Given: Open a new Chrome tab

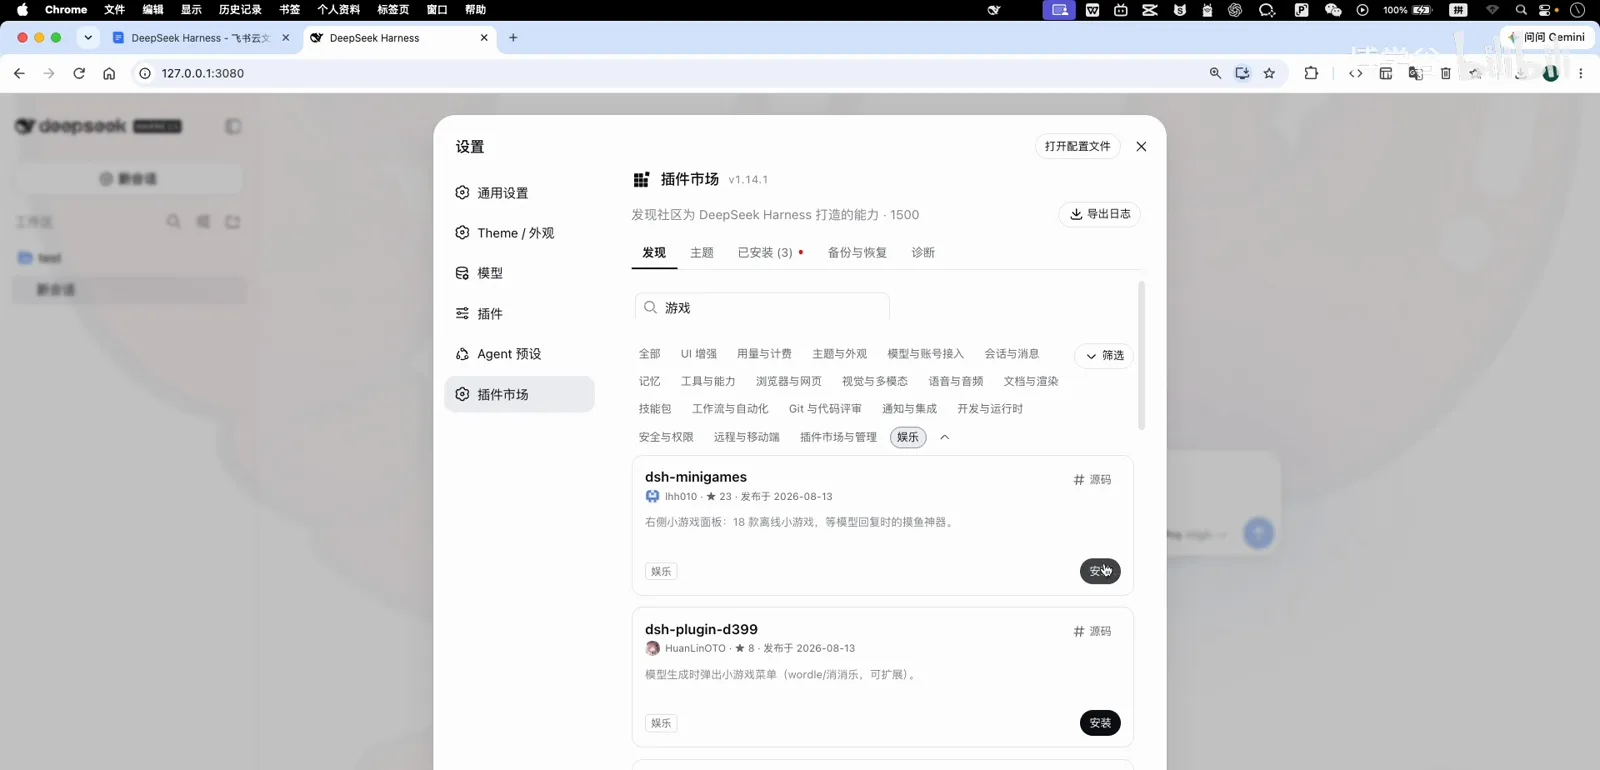Looking at the screenshot, I should [513, 38].
